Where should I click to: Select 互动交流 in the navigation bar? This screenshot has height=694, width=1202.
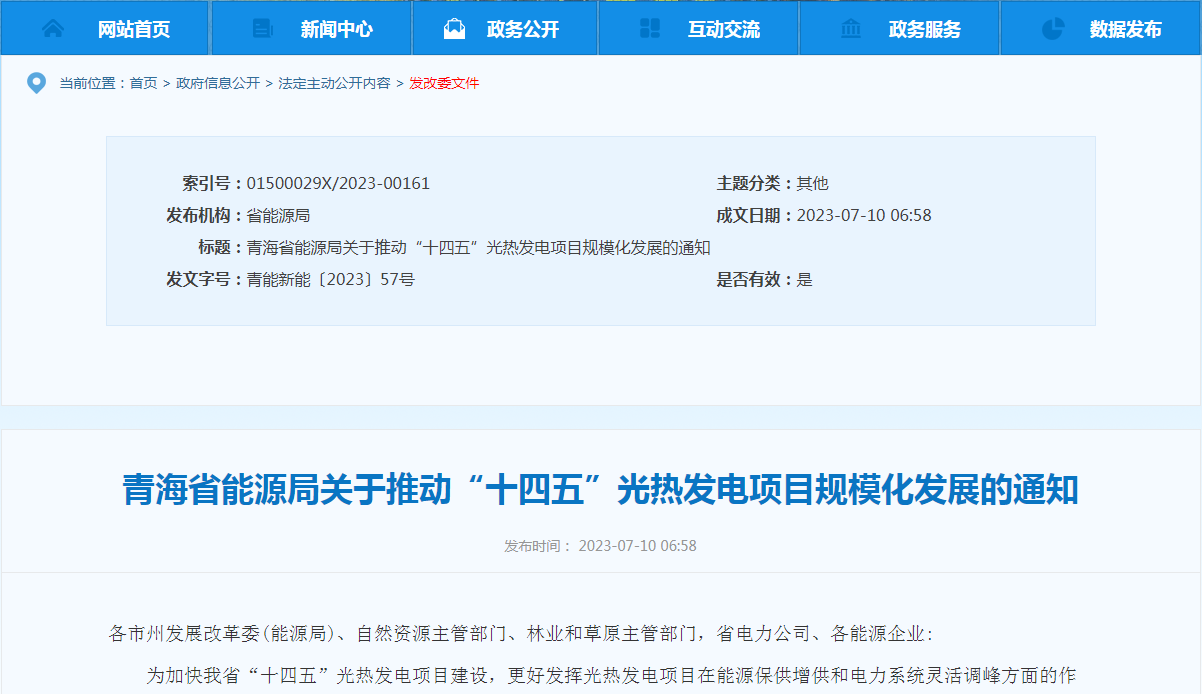[x=724, y=29]
